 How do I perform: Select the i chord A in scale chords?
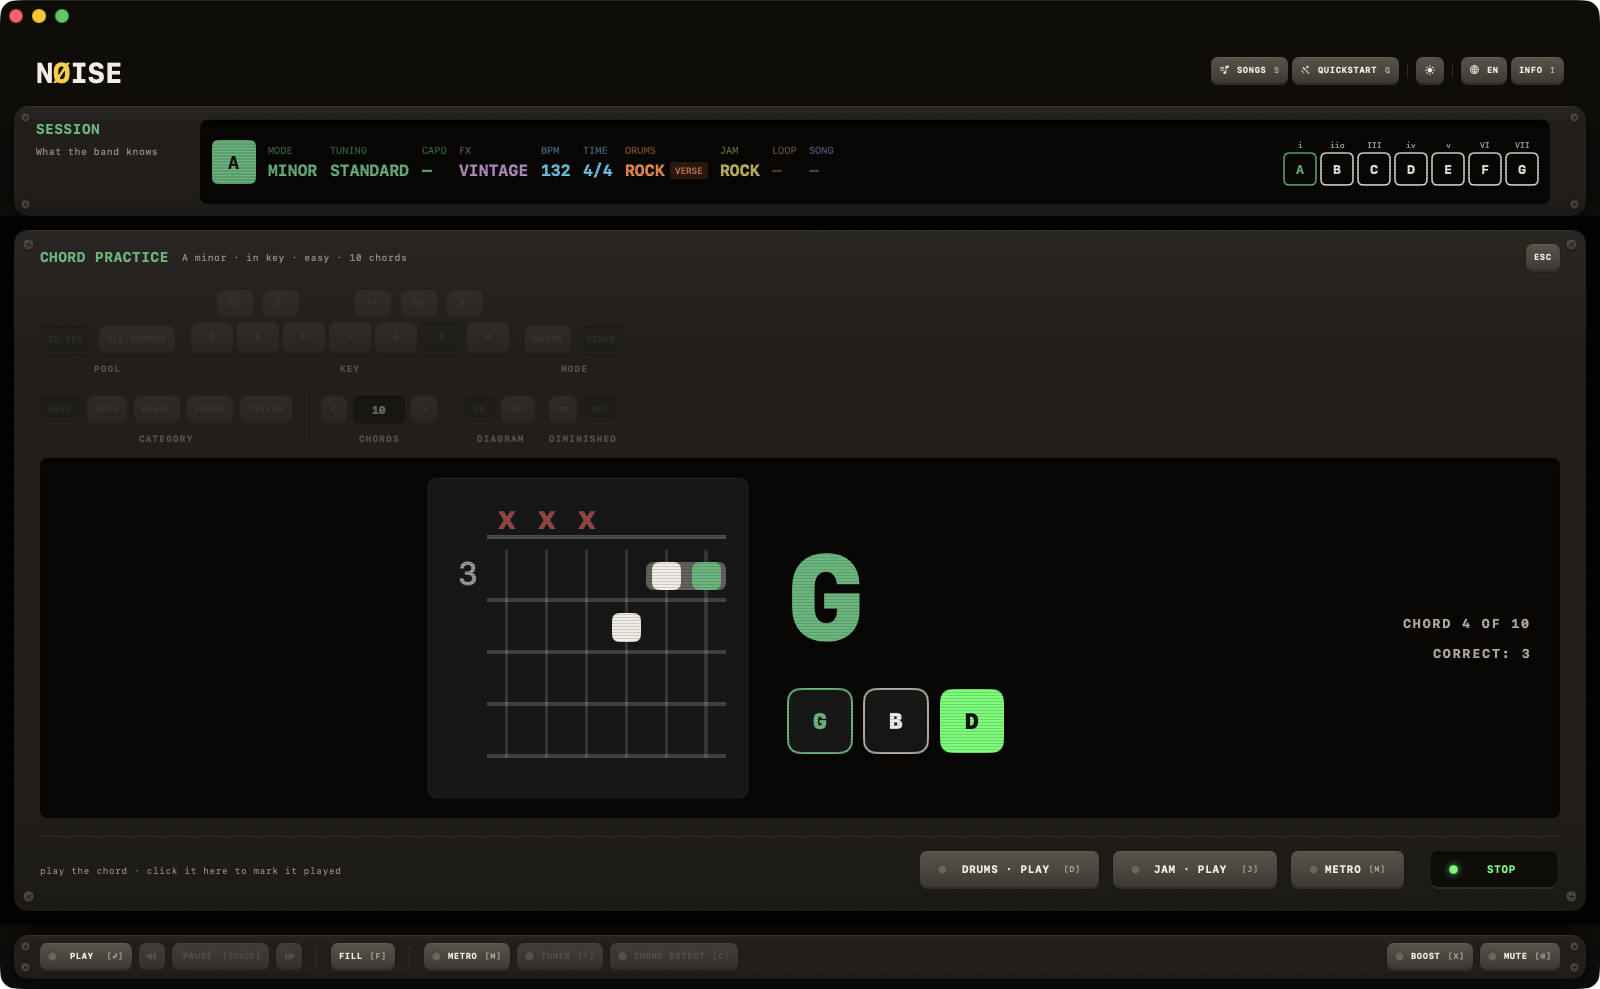(x=1300, y=169)
